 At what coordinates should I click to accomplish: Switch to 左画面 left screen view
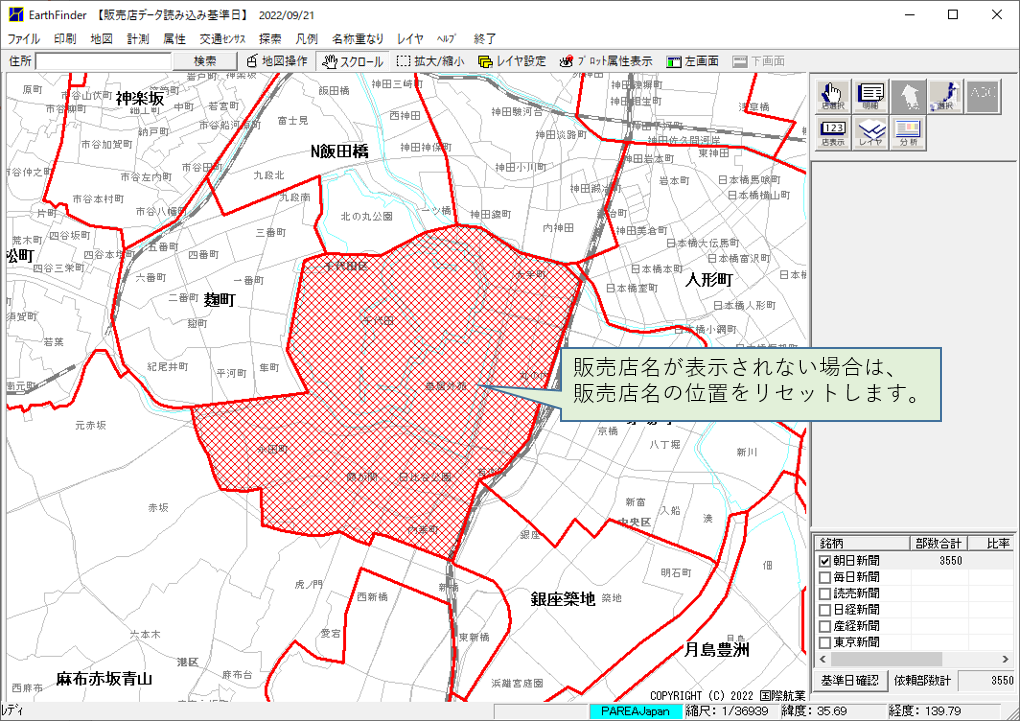(693, 61)
